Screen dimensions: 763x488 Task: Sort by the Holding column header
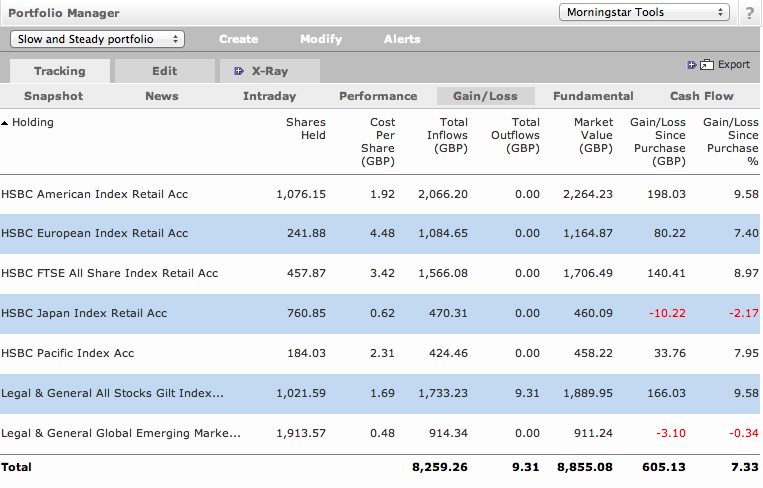[33, 122]
